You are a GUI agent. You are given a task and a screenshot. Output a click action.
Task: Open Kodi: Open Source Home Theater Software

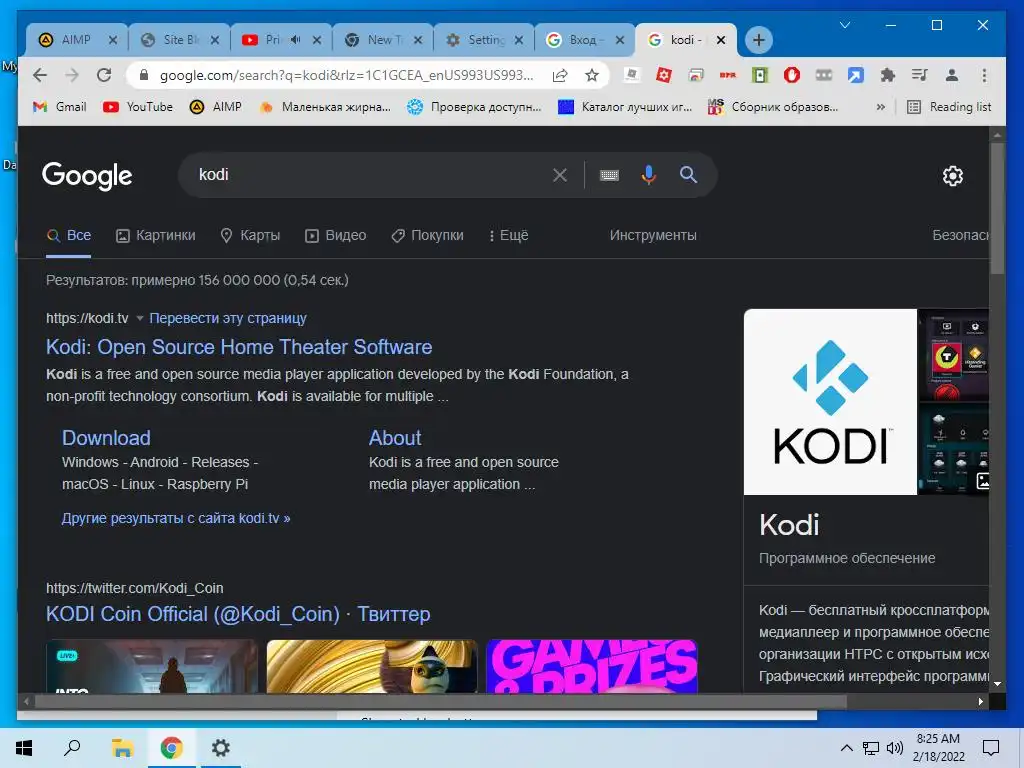pyautogui.click(x=239, y=347)
